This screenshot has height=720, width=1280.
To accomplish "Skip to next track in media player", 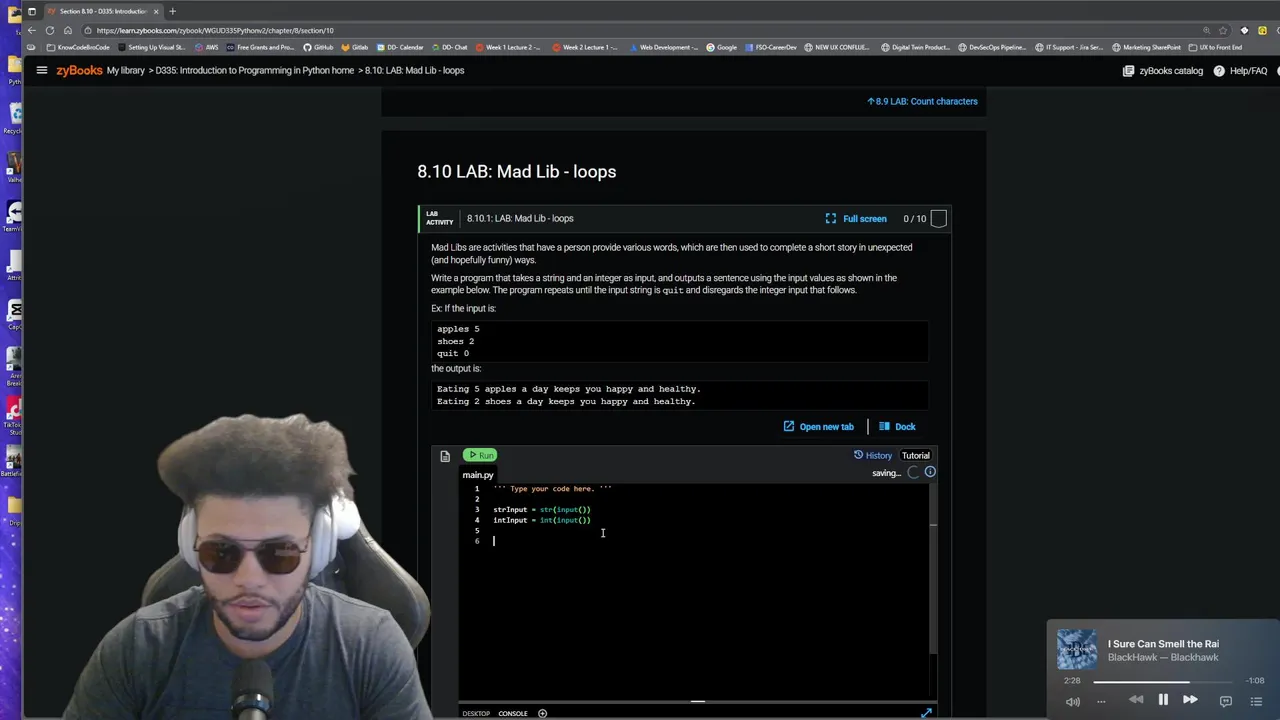I will pos(1190,700).
